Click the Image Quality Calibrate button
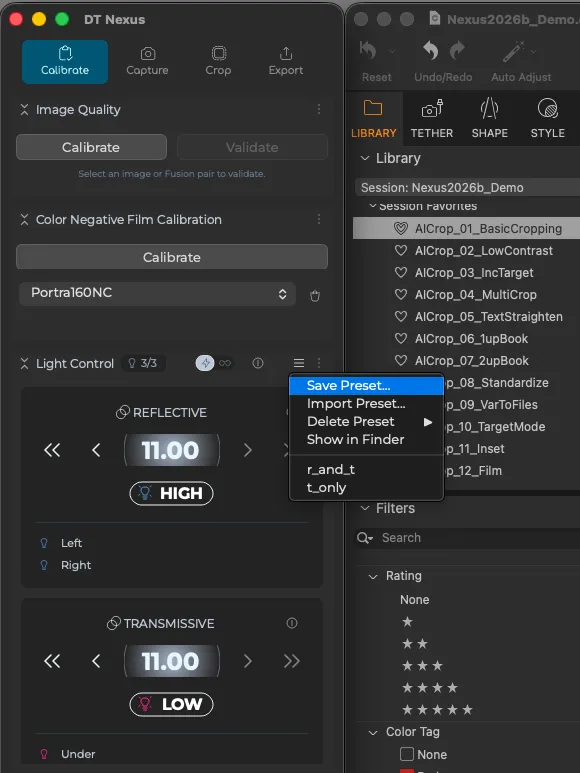The width and height of the screenshot is (580, 773). tap(91, 147)
